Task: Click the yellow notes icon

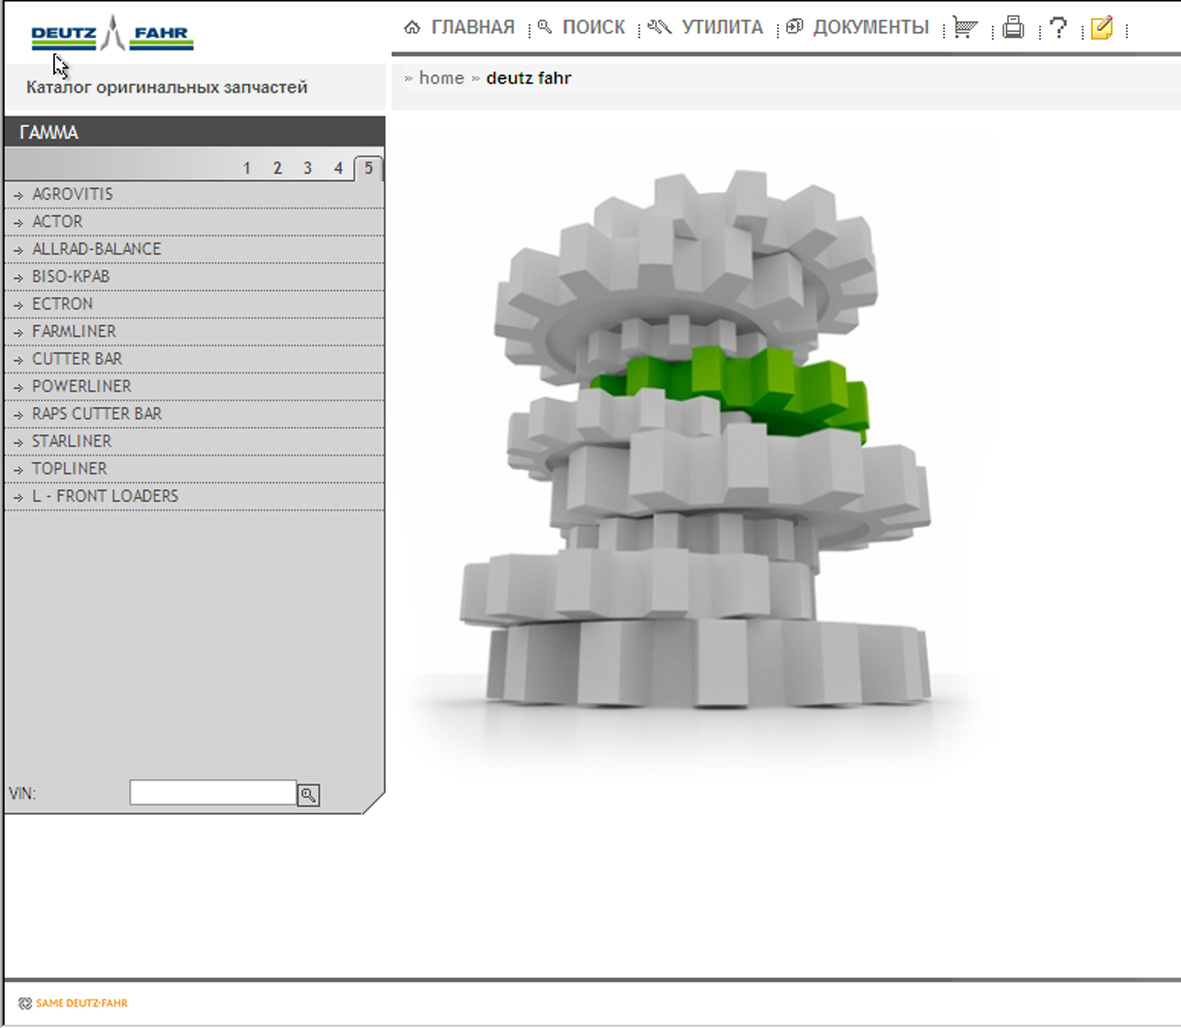Action: [x=1101, y=28]
